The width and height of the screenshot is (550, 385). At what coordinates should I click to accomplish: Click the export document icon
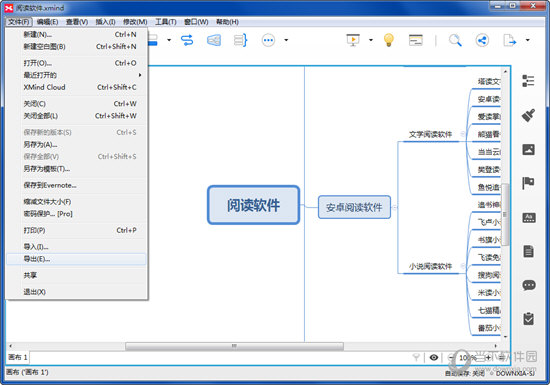click(x=509, y=40)
